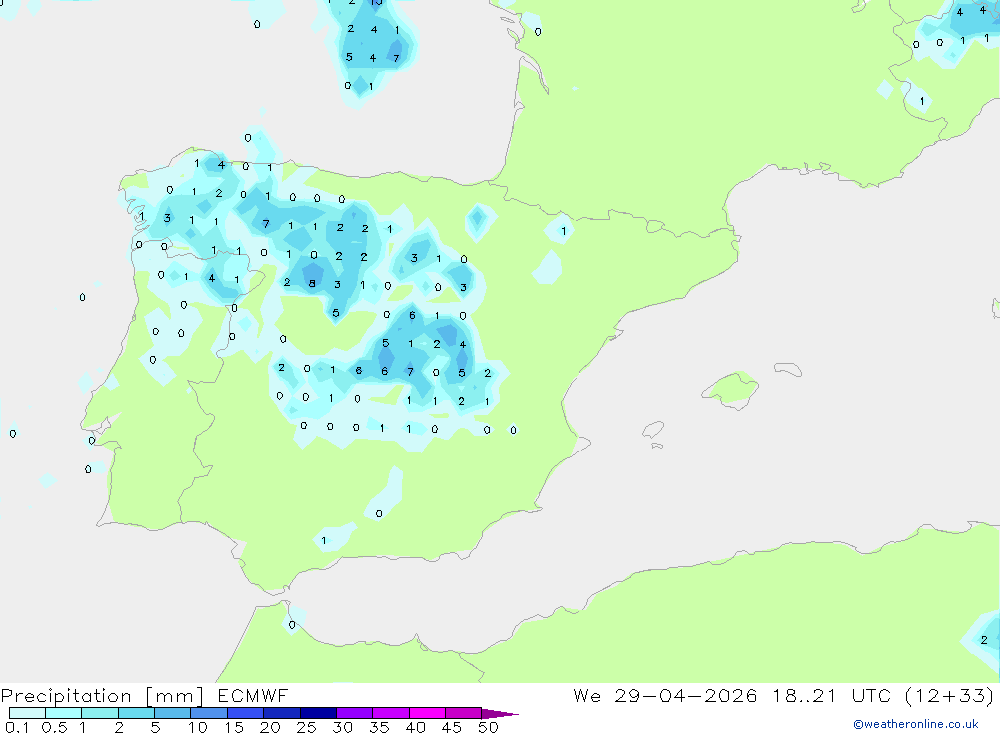The width and height of the screenshot is (1000, 733).
Task: Click the 8 mm precipitation value on map
Action: (312, 283)
